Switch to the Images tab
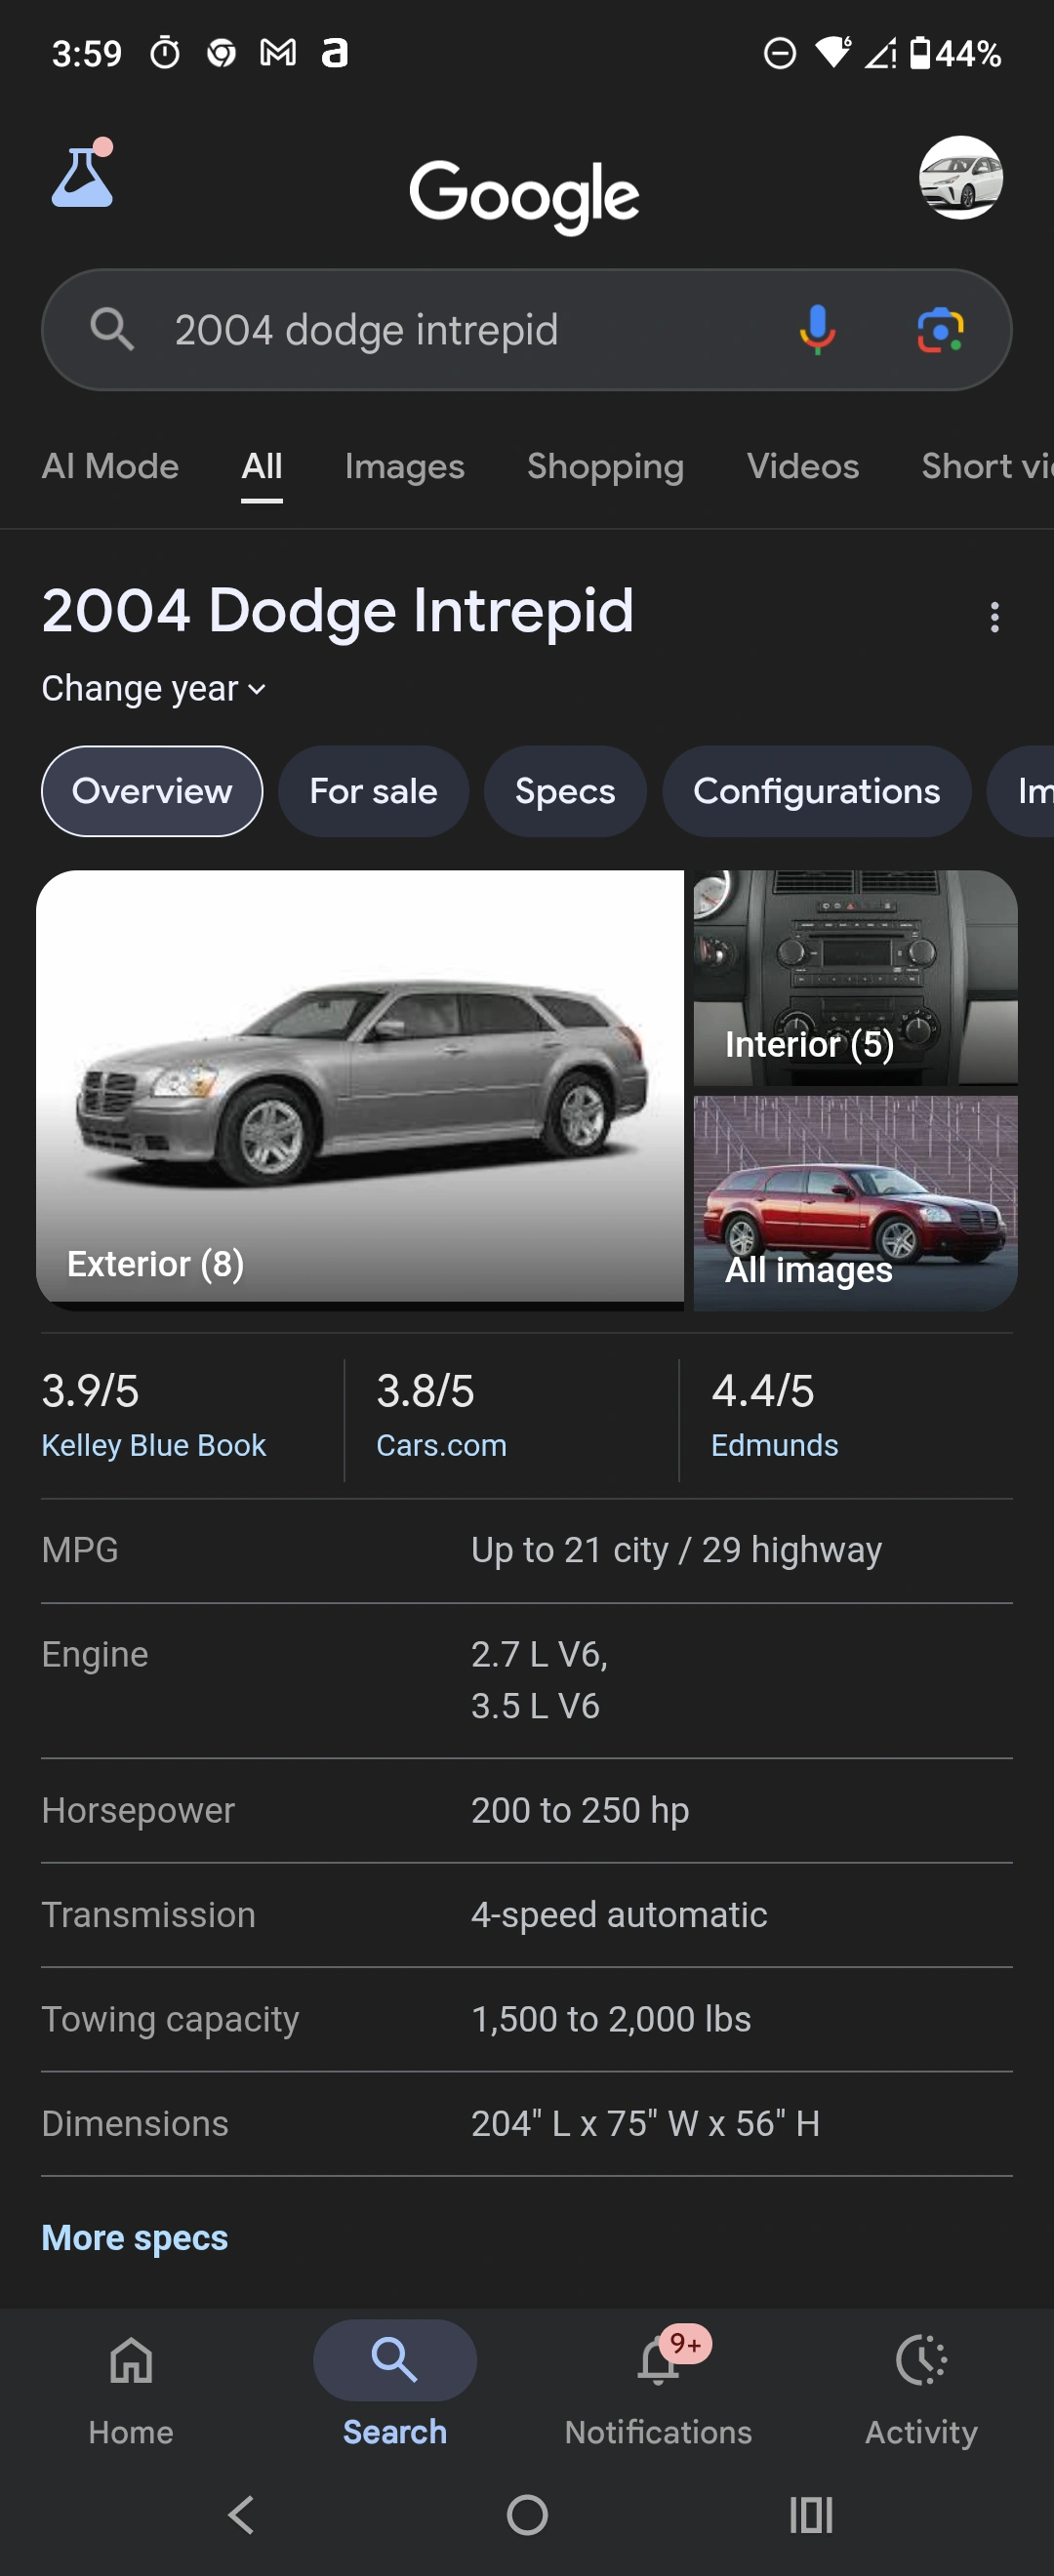The width and height of the screenshot is (1054, 2576). 404,467
